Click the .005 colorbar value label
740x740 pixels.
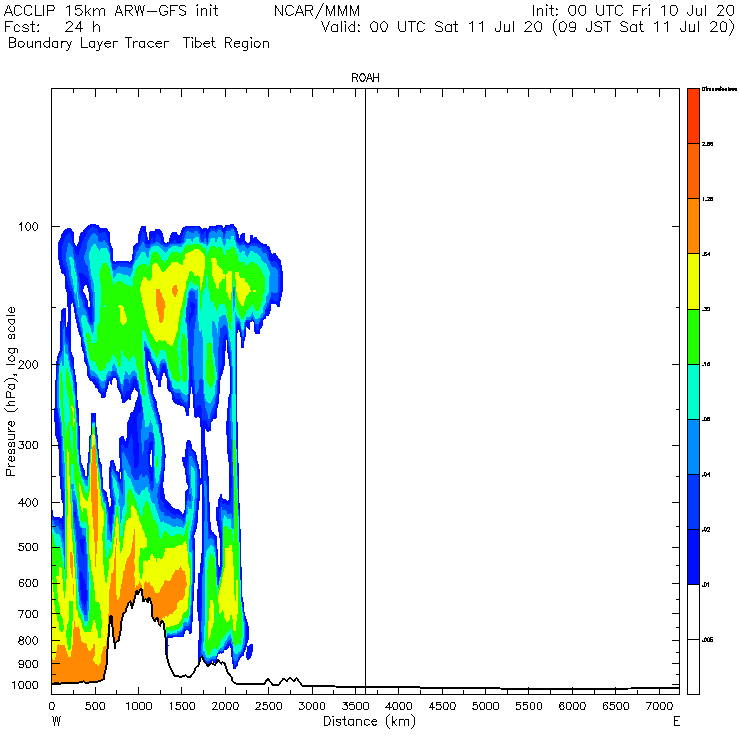point(707,640)
